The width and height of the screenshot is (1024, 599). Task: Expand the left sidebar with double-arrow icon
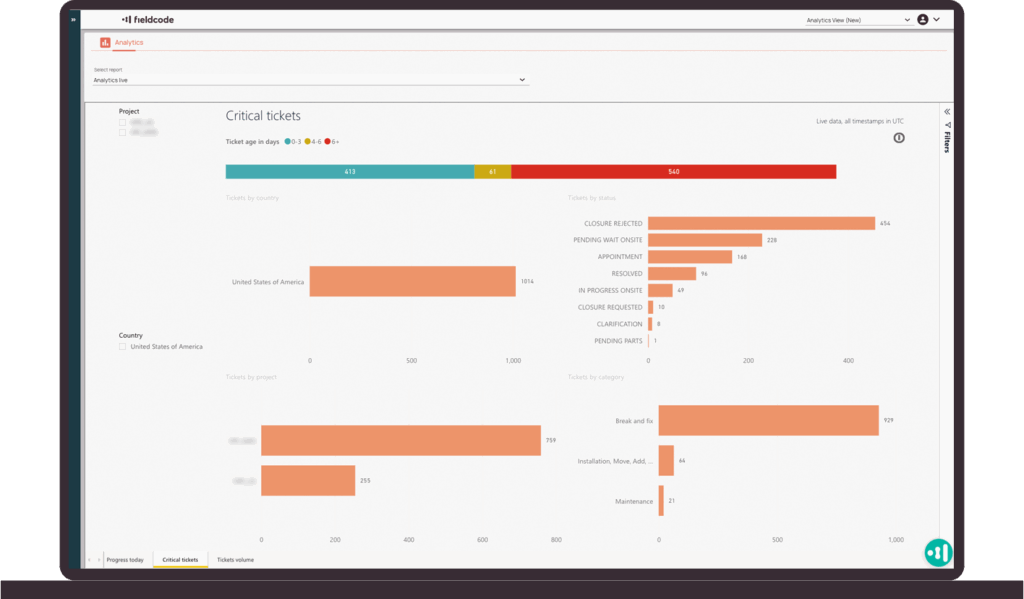tap(73, 19)
